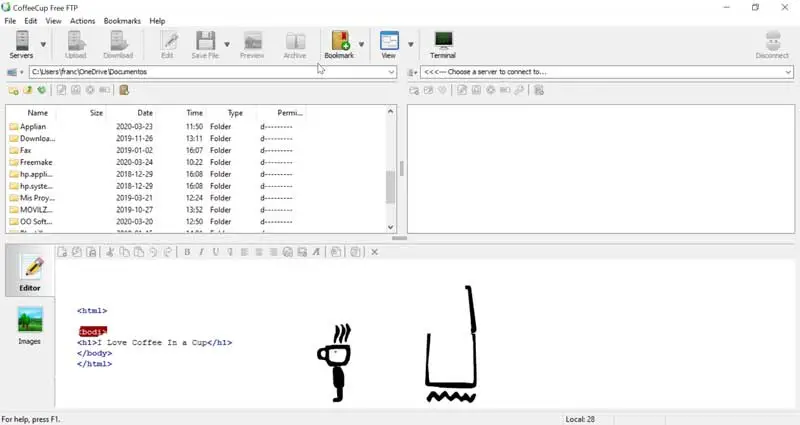Toggle bold formatting in editor
800x425 pixels.
[x=187, y=252]
